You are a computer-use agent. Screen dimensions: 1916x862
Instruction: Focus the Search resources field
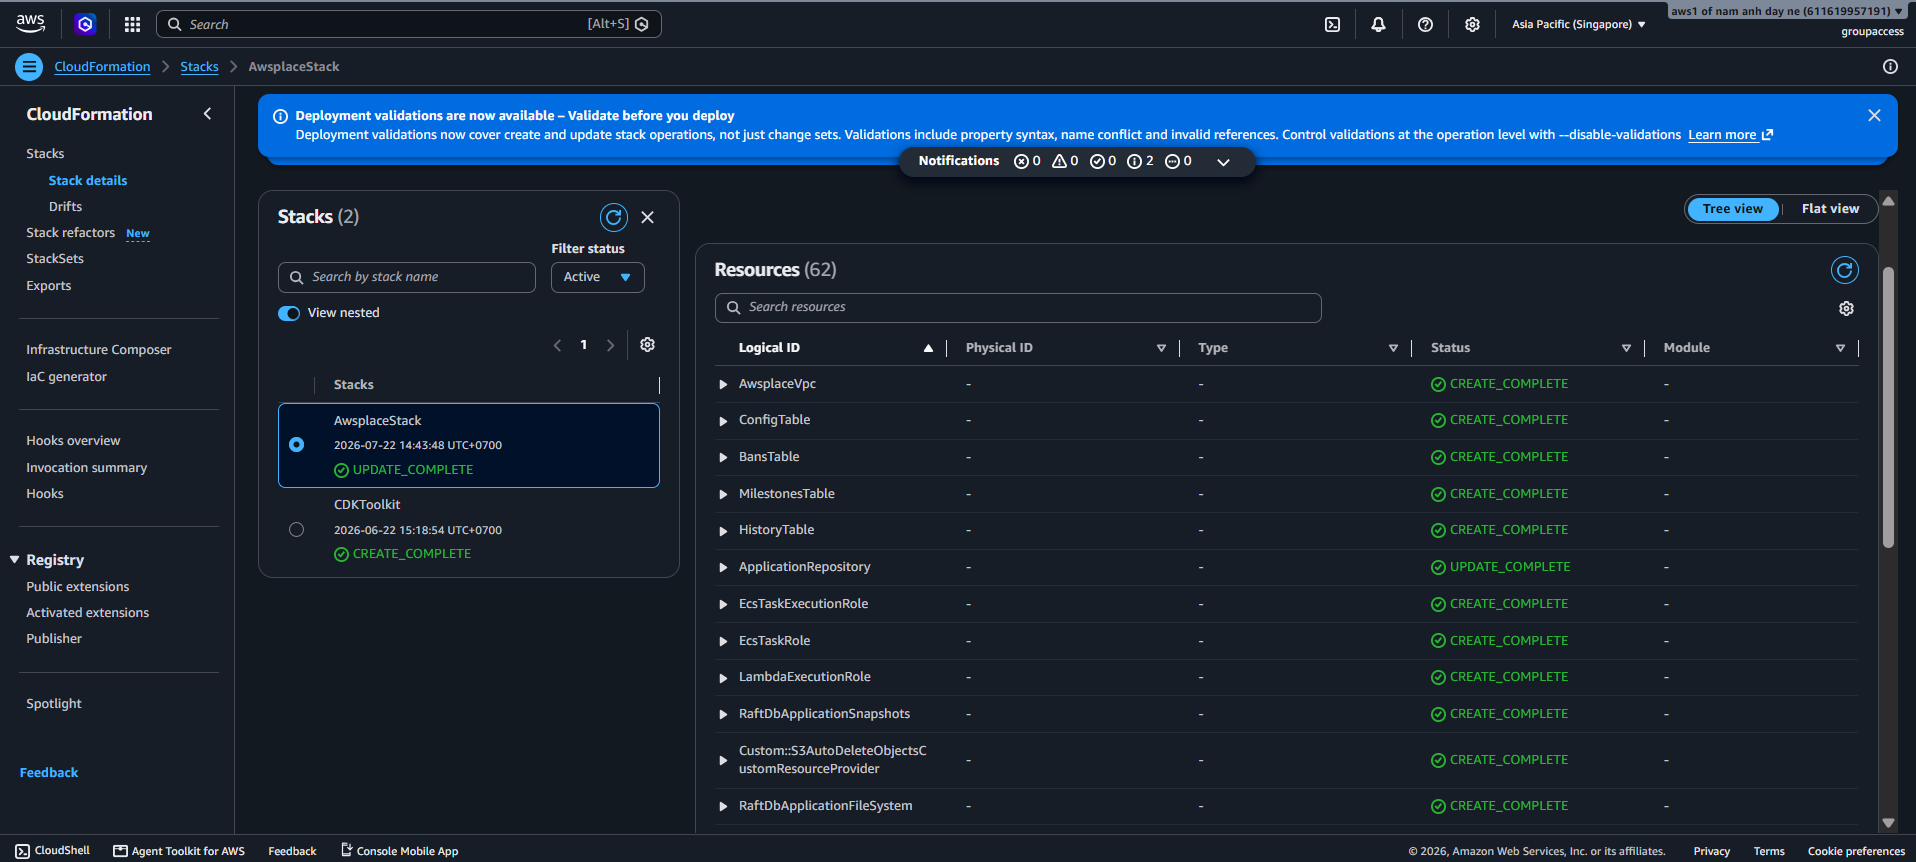point(1018,307)
